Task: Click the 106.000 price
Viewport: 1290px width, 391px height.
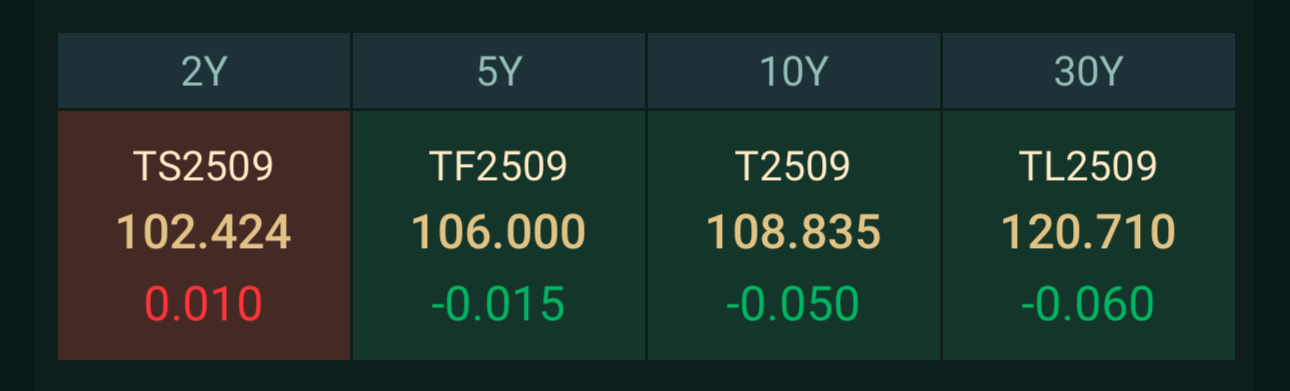Action: [x=499, y=233]
